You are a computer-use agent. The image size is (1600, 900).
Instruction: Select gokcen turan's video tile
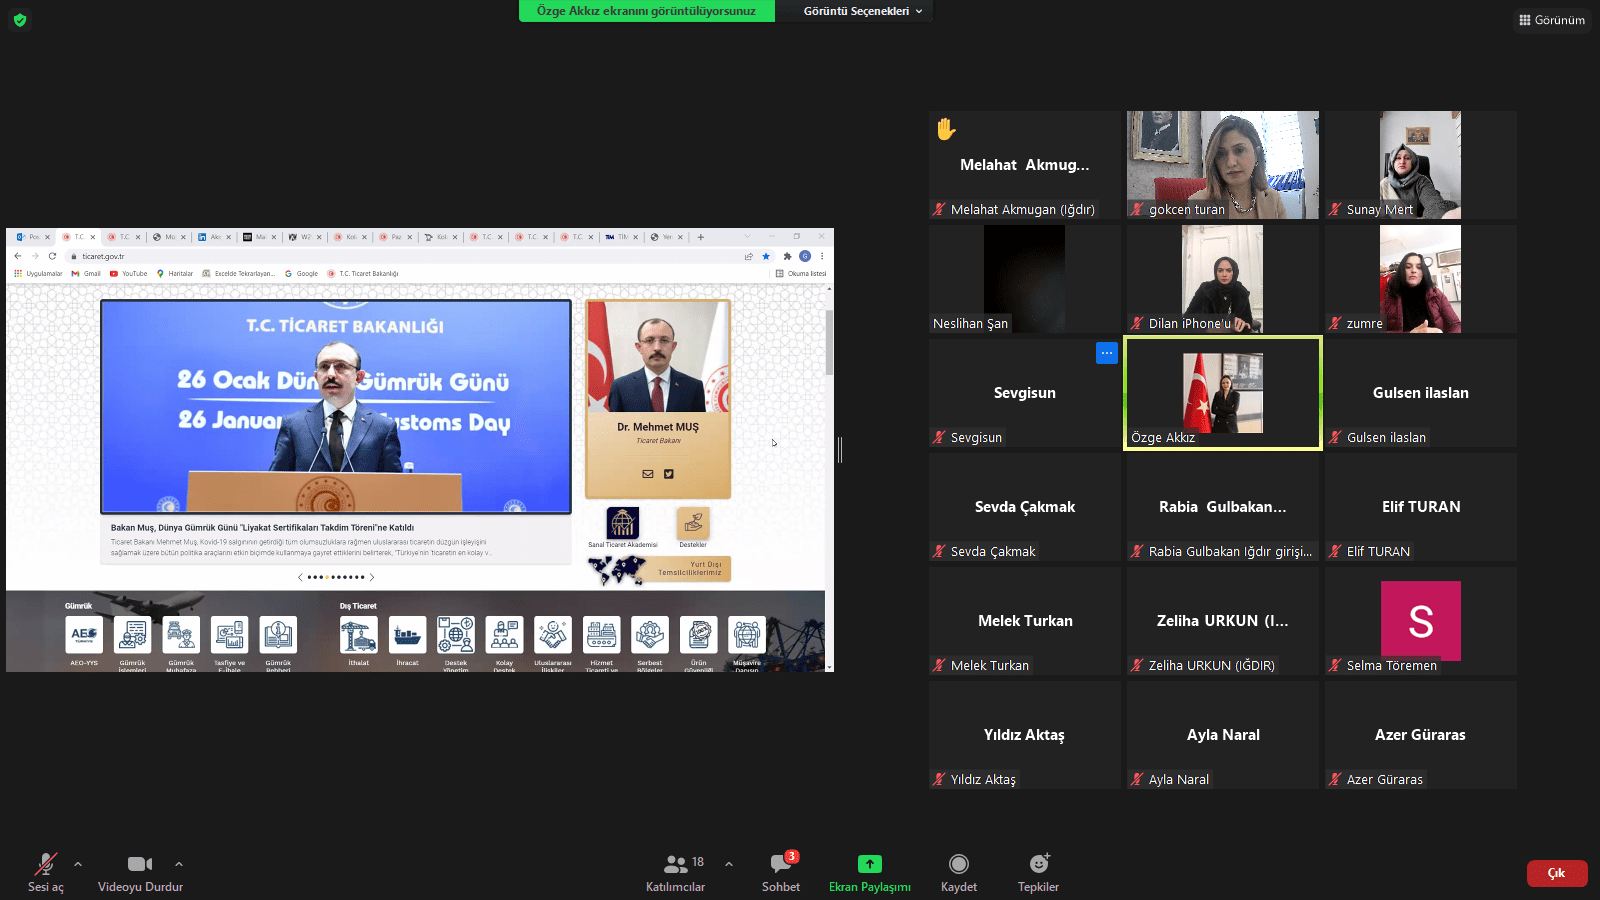(1222, 164)
